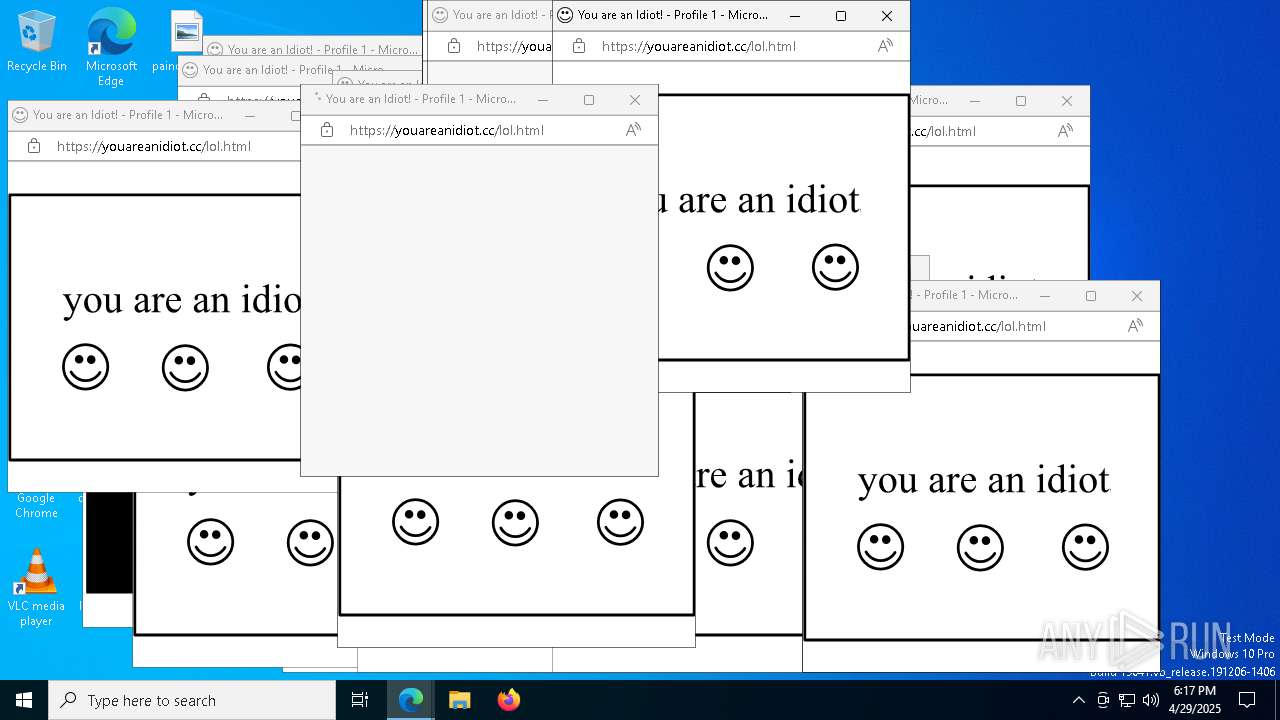Image resolution: width=1280 pixels, height=720 pixels.
Task: Open the VLC media player desktop shortcut
Action: point(36,588)
